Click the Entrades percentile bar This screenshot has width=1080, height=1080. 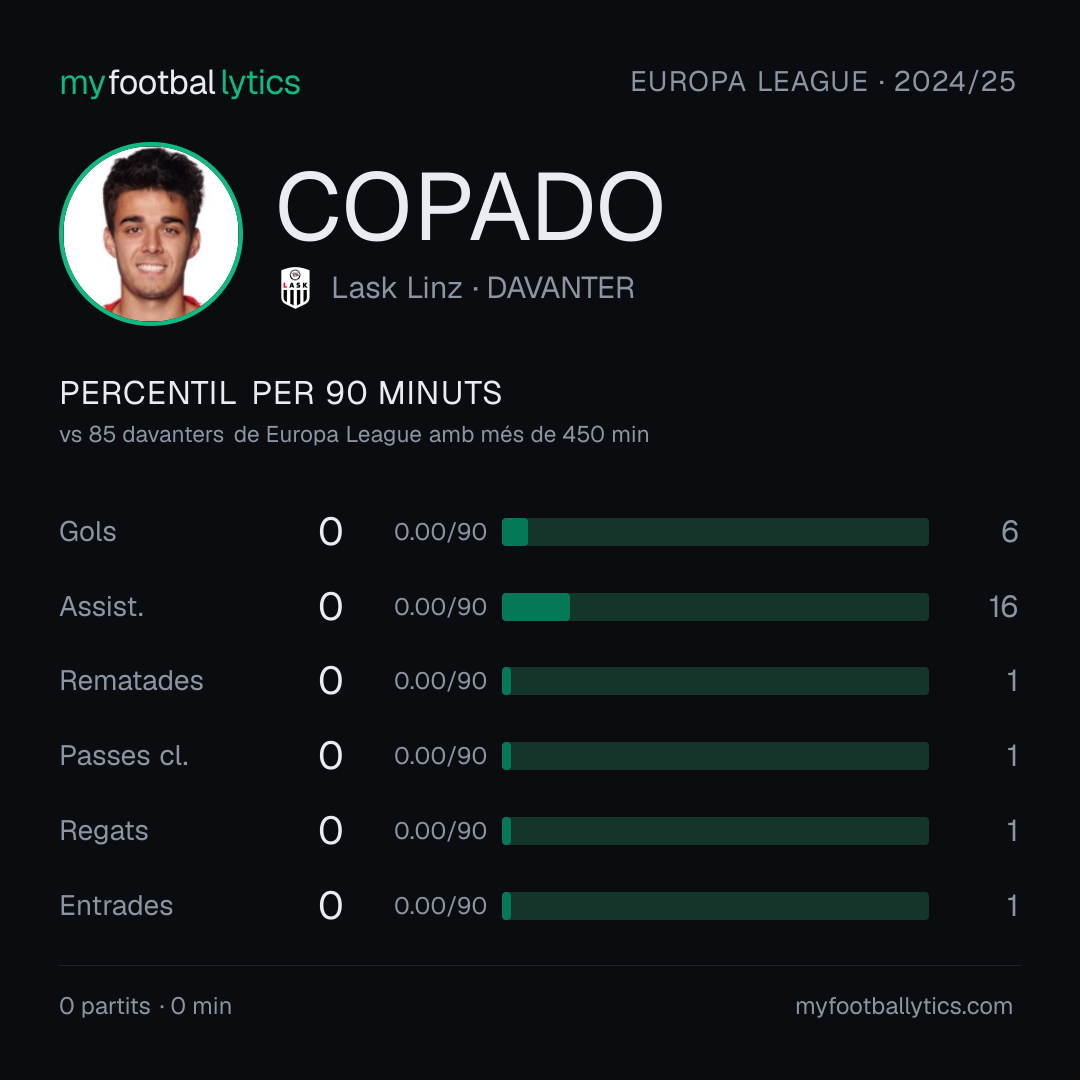click(715, 906)
